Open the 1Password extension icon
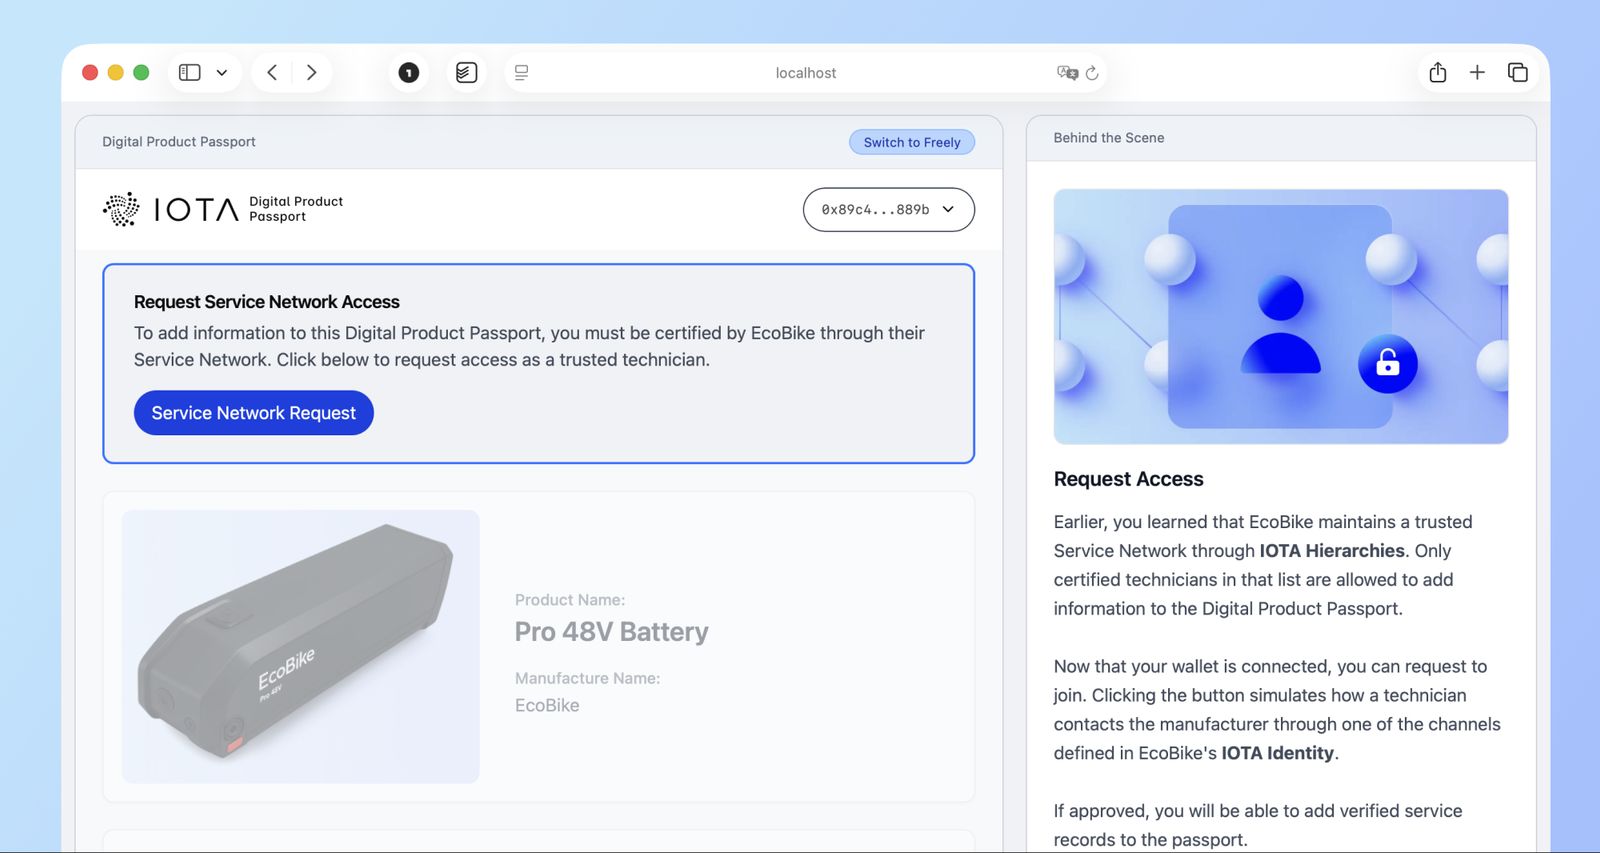This screenshot has height=853, width=1600. [409, 72]
